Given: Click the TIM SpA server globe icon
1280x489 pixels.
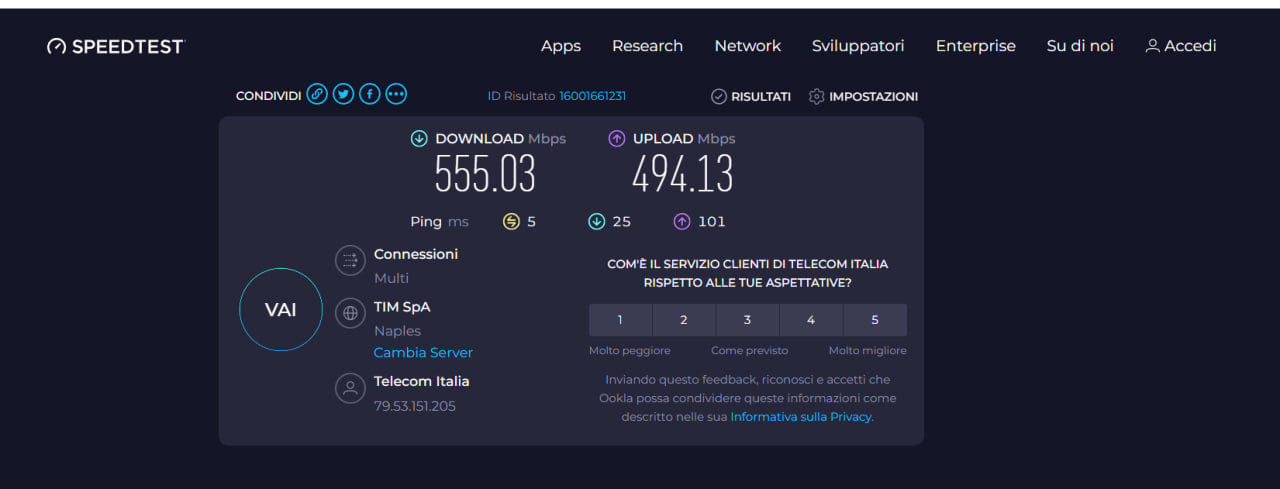Looking at the screenshot, I should [350, 313].
